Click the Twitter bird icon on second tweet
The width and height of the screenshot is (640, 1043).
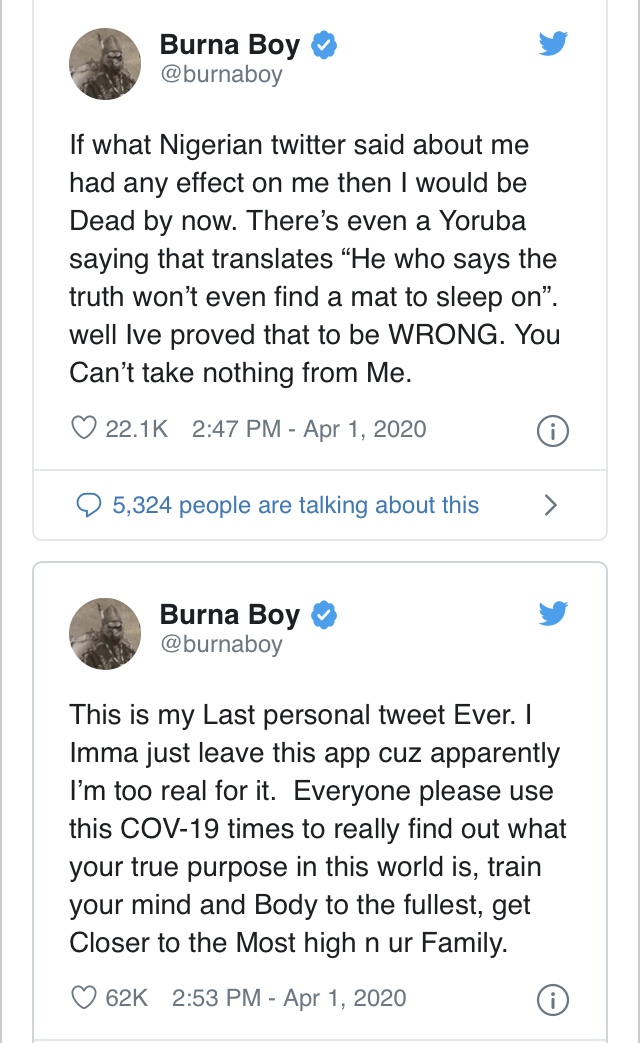coord(553,612)
